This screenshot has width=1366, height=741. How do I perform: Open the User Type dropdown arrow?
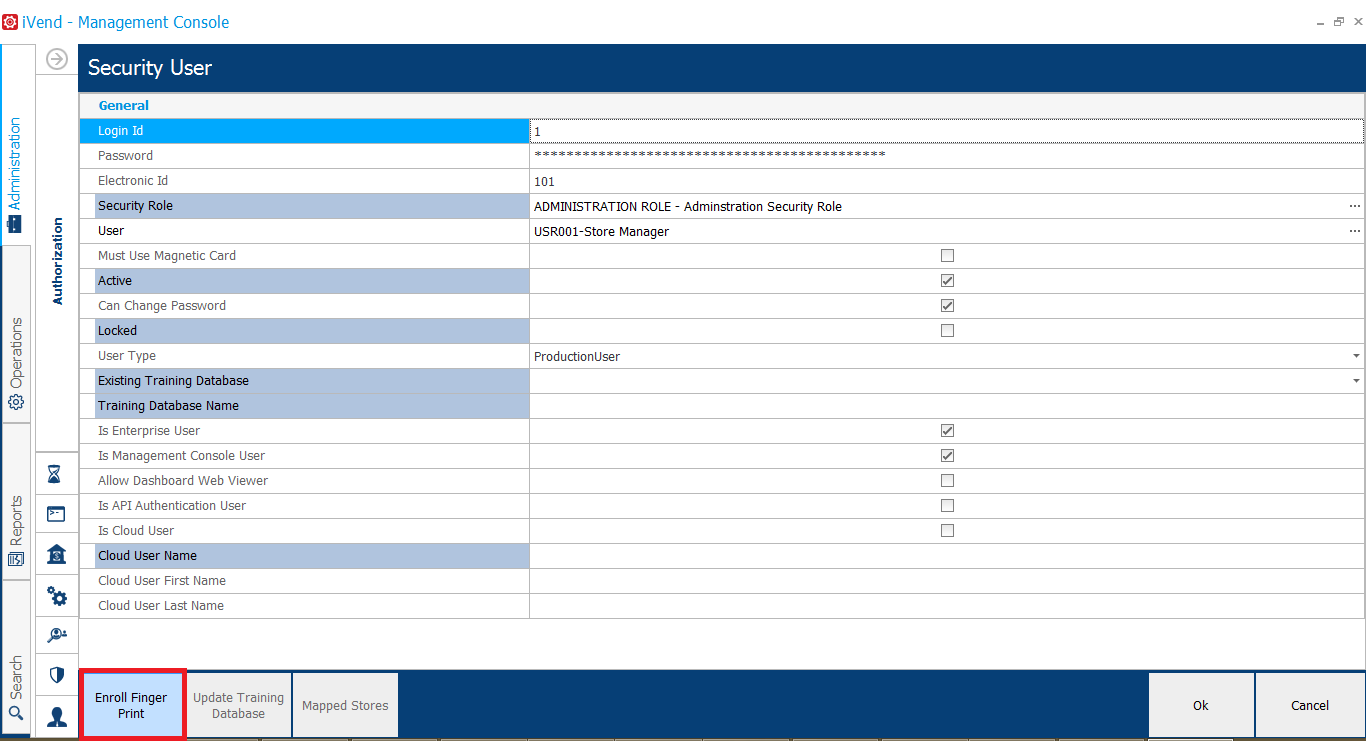(x=1356, y=356)
